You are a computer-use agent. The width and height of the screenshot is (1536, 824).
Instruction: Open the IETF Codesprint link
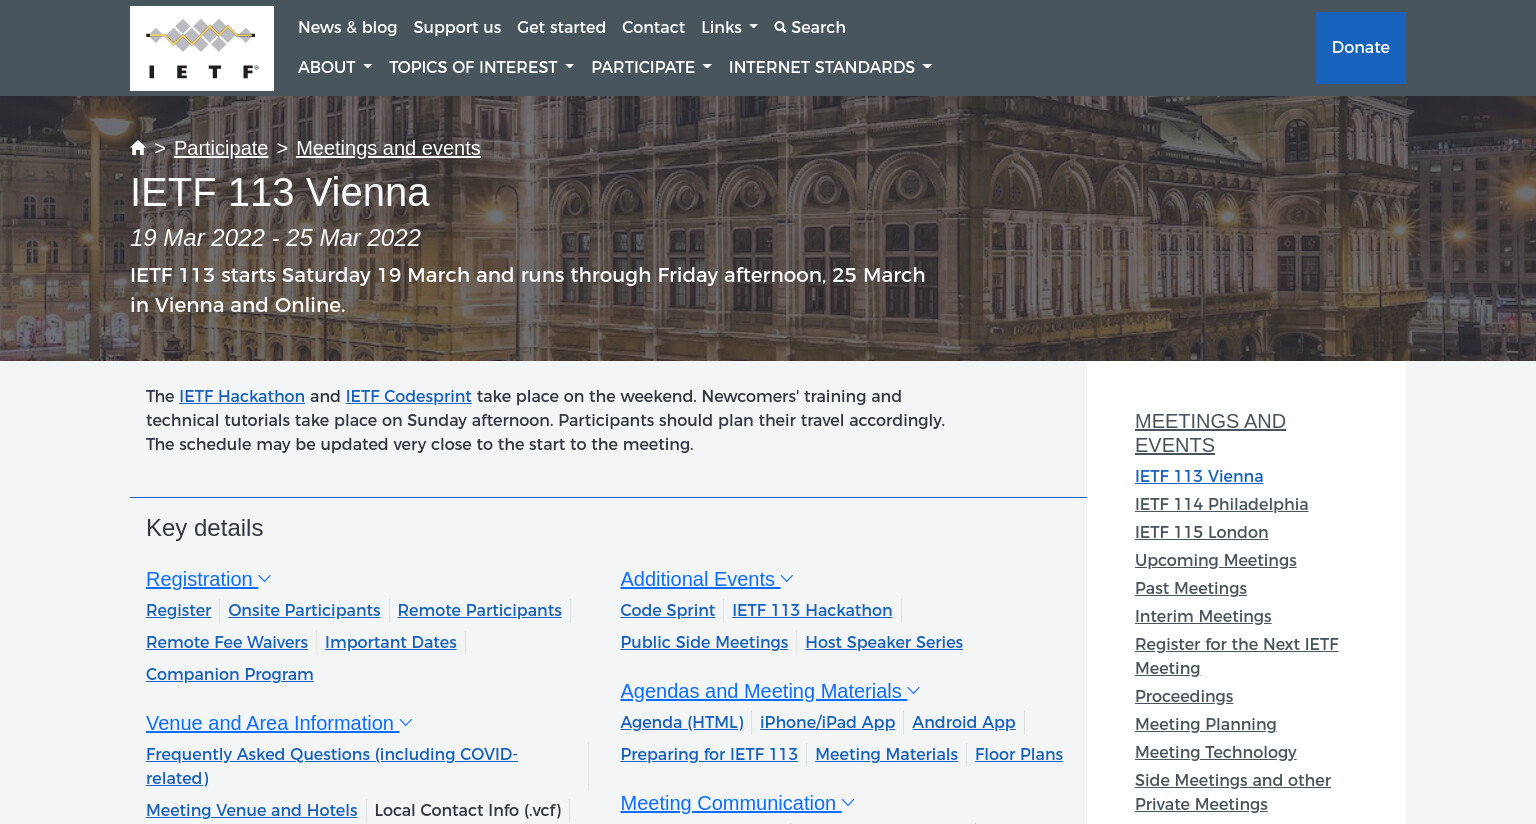pos(408,396)
